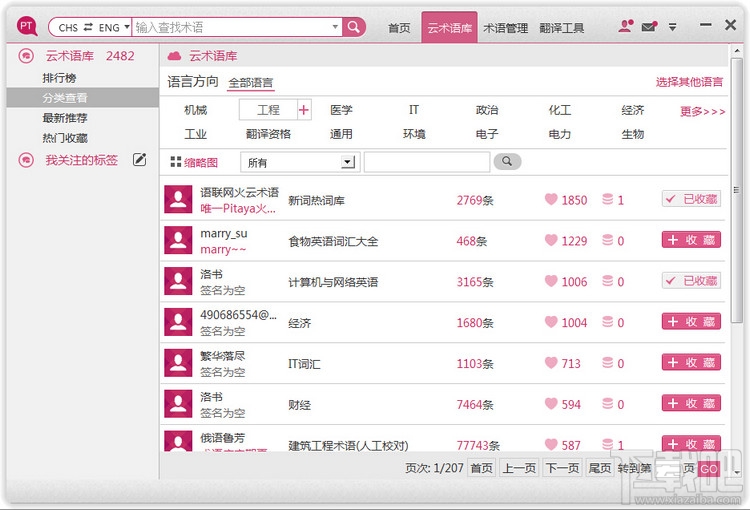
Task: Click avatar of marry_su
Action: point(178,240)
